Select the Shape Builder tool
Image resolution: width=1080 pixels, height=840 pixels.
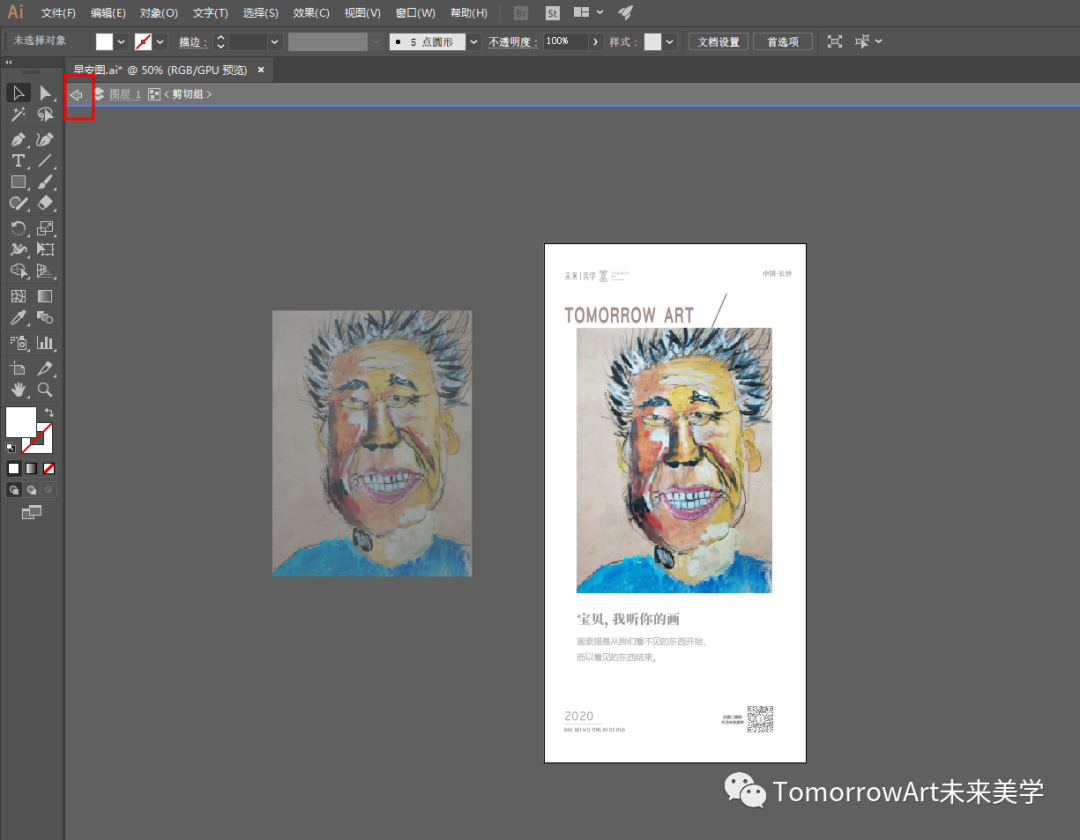18,271
